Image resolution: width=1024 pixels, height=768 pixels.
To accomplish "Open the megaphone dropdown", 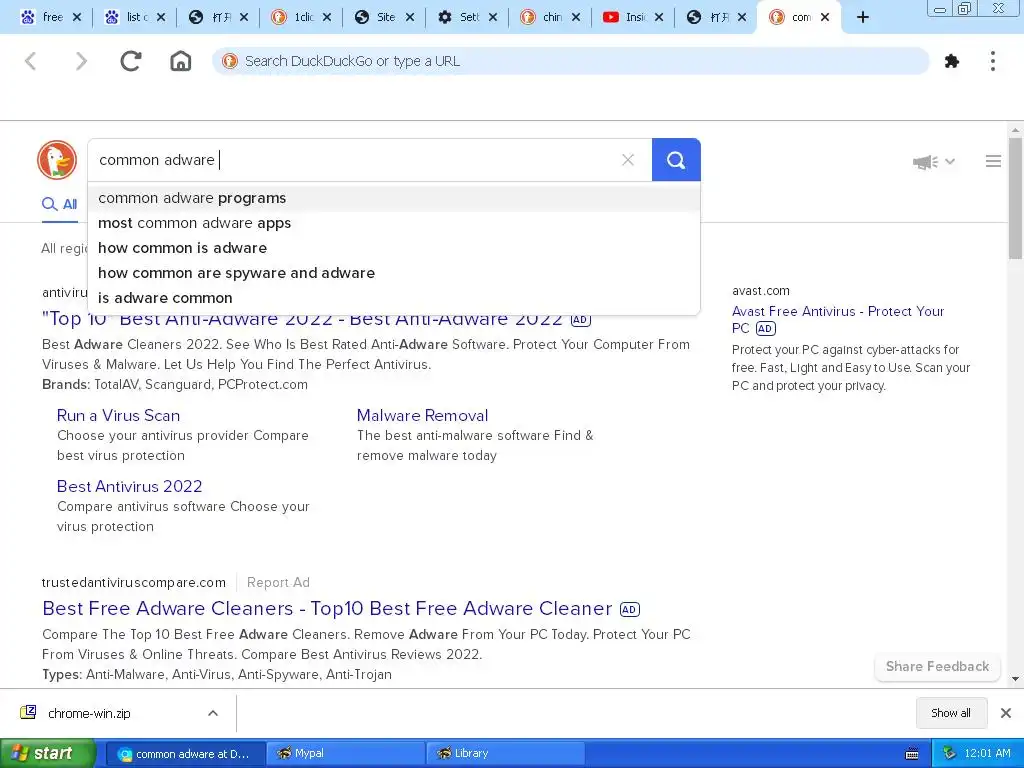I will [934, 161].
